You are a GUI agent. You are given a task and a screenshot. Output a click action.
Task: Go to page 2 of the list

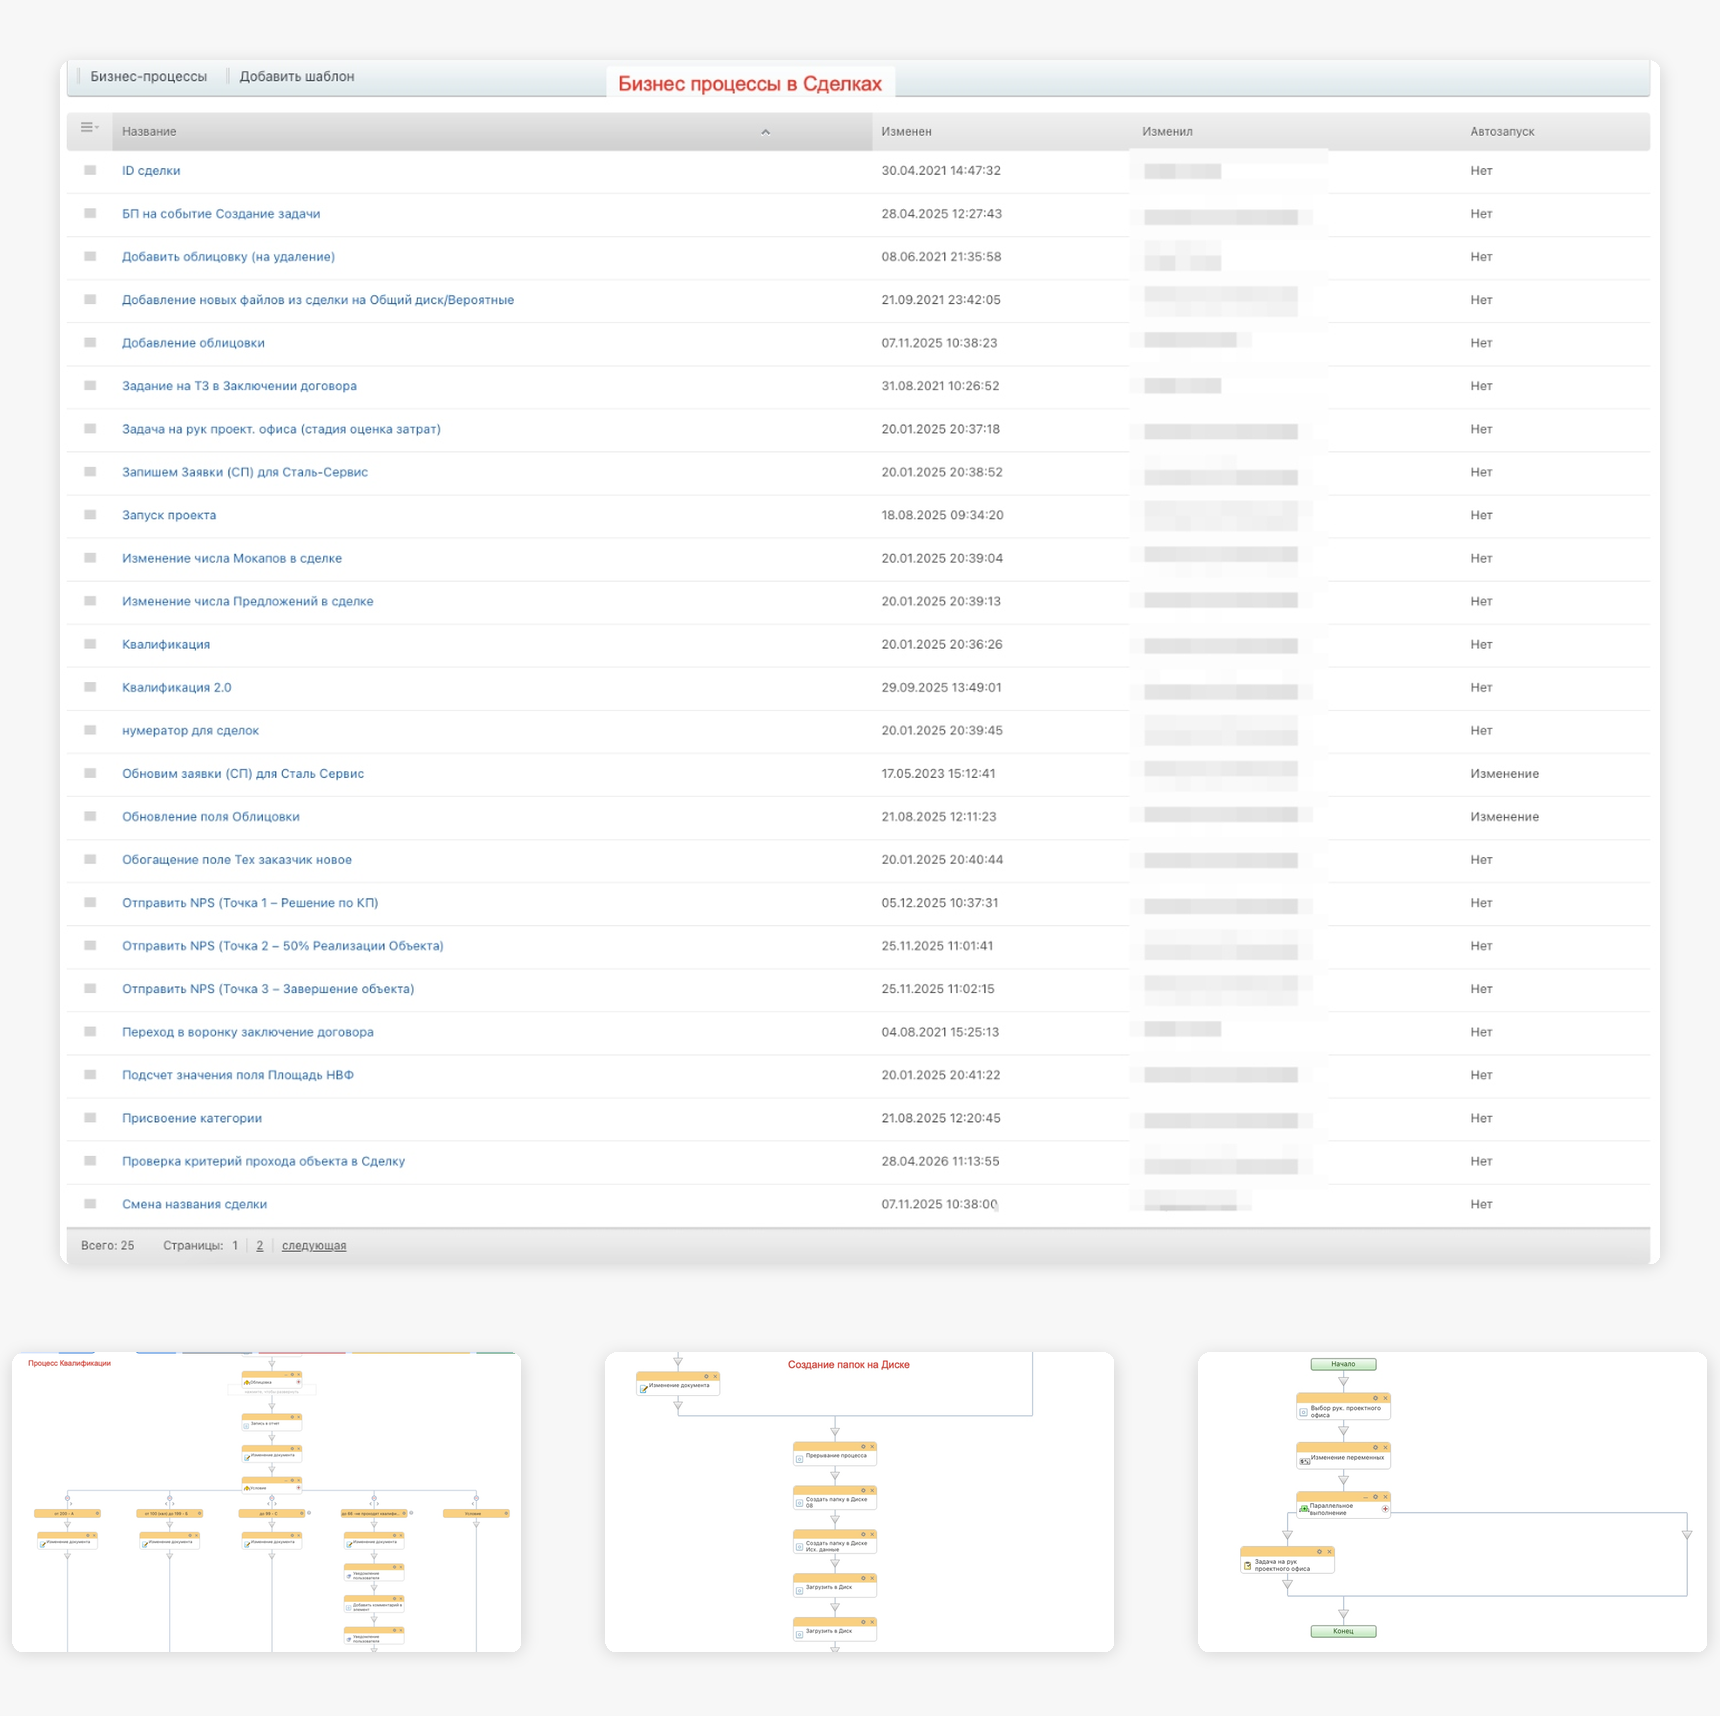[260, 1246]
